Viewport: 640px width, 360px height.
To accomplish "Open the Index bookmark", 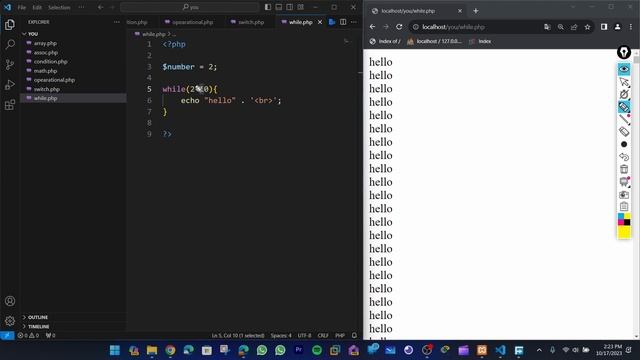I will tap(480, 41).
